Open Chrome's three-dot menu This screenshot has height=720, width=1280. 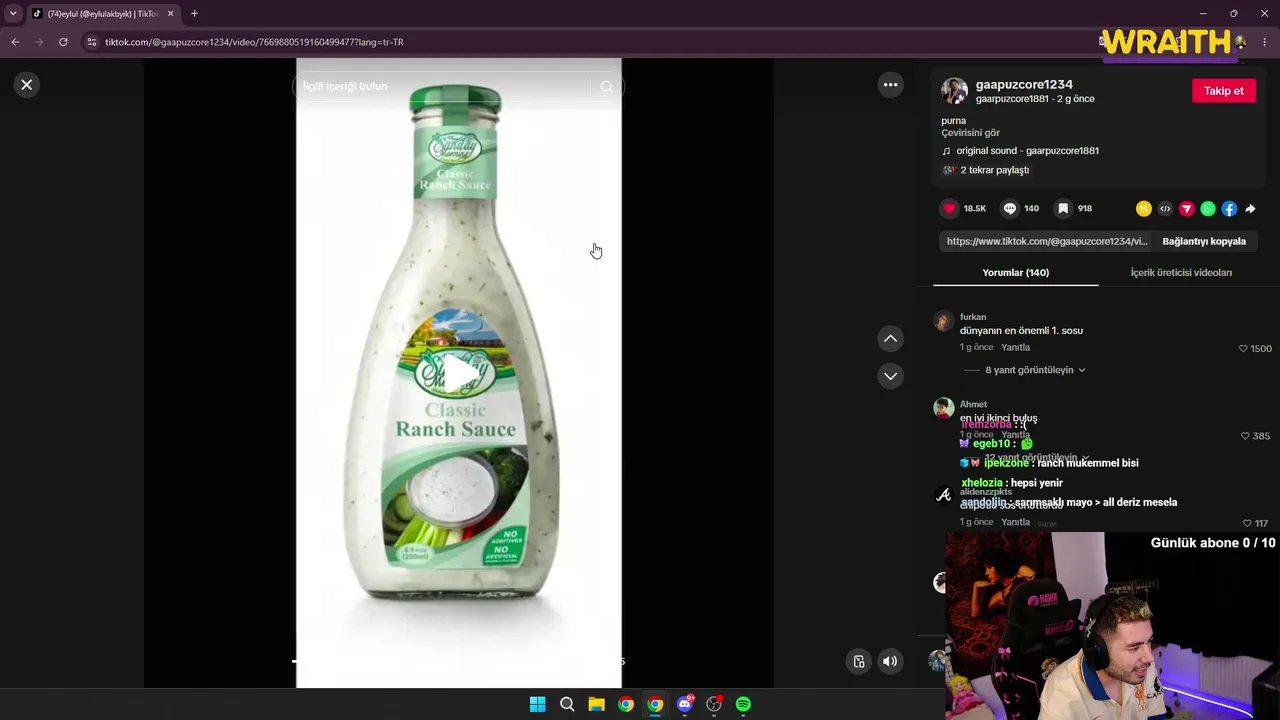point(1265,42)
